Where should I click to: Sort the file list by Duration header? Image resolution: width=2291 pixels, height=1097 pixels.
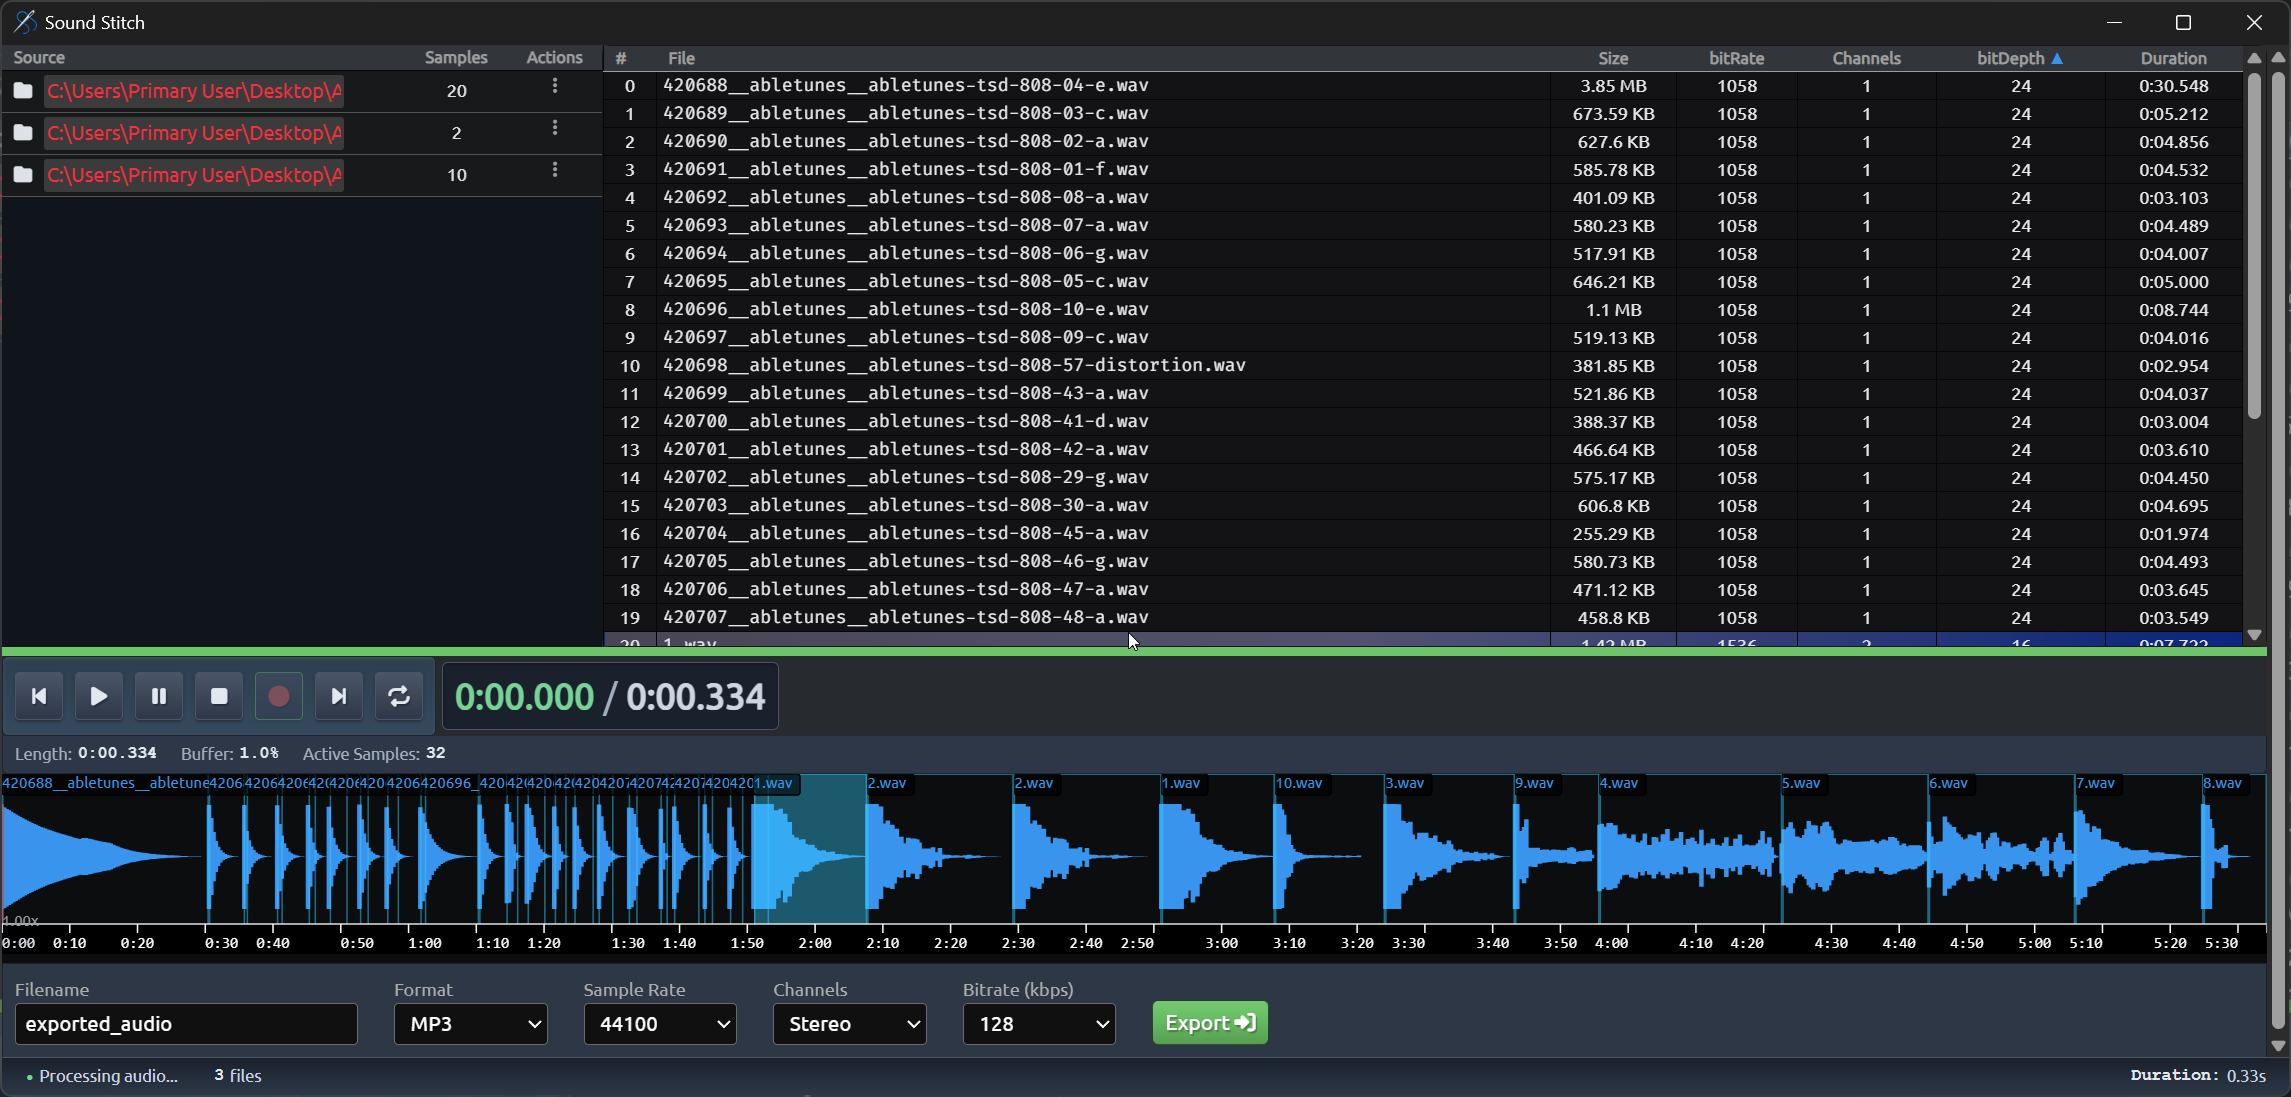(x=2173, y=58)
